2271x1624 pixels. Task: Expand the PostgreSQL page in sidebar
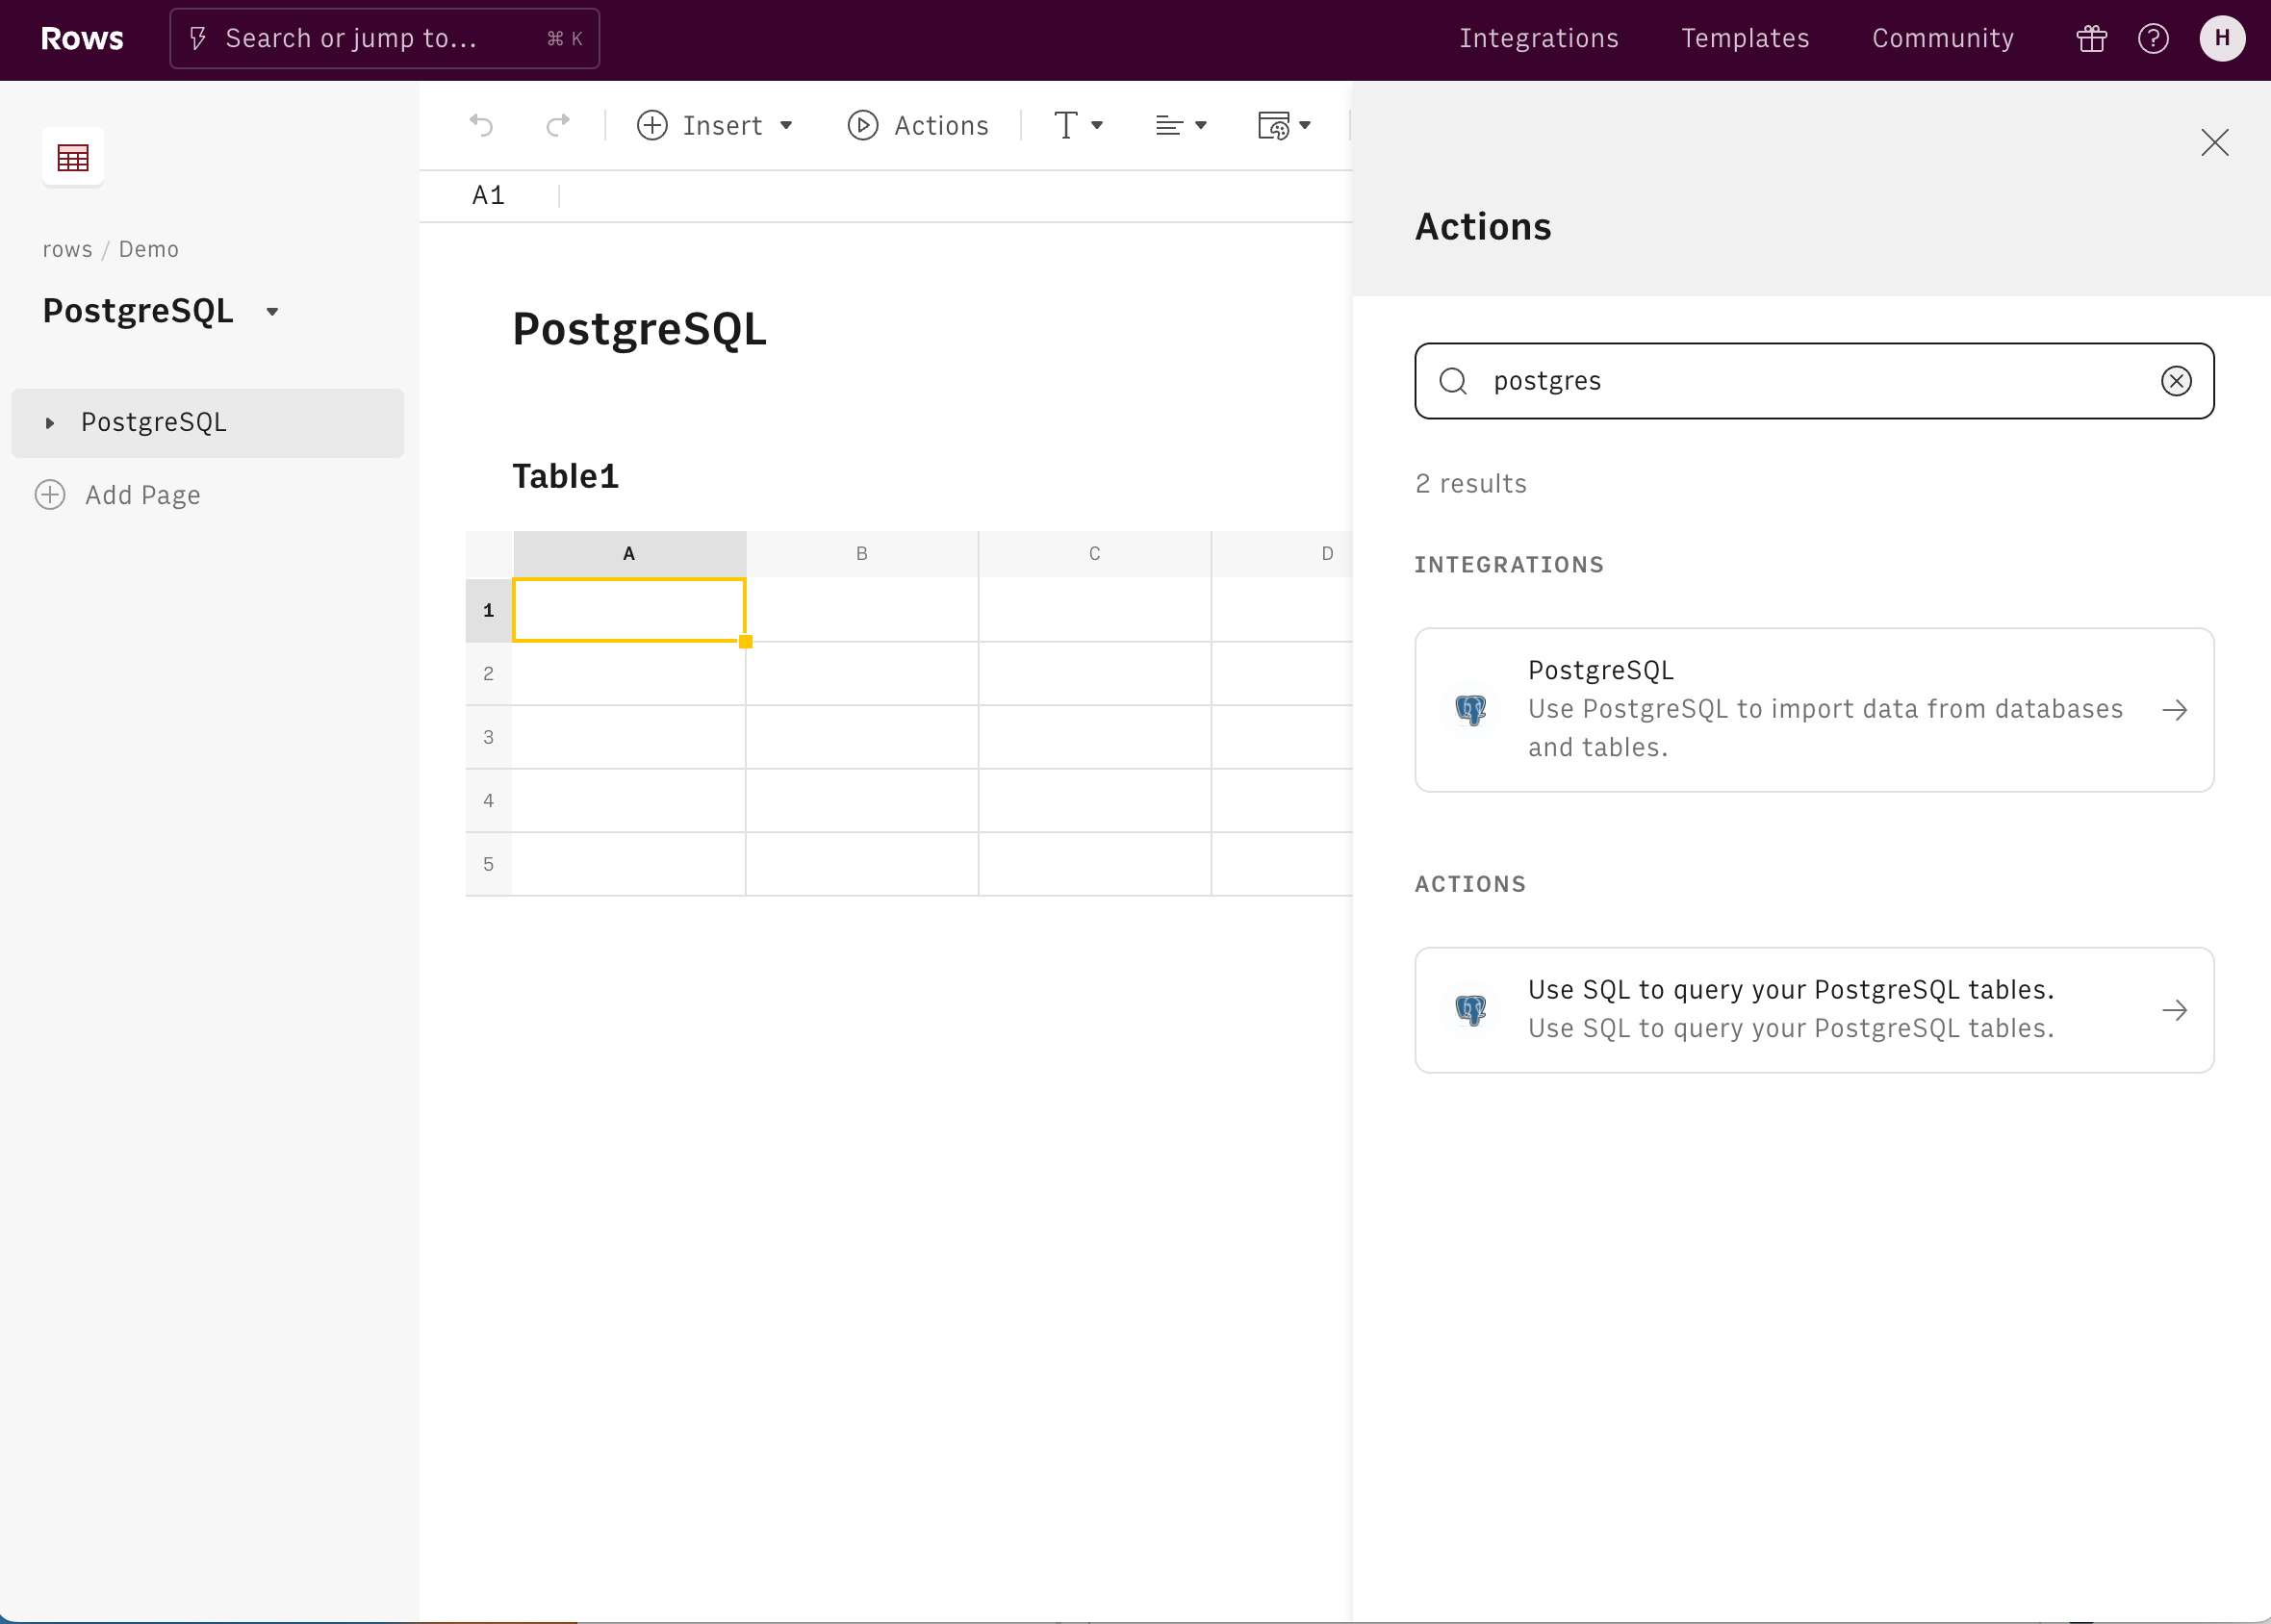51,421
